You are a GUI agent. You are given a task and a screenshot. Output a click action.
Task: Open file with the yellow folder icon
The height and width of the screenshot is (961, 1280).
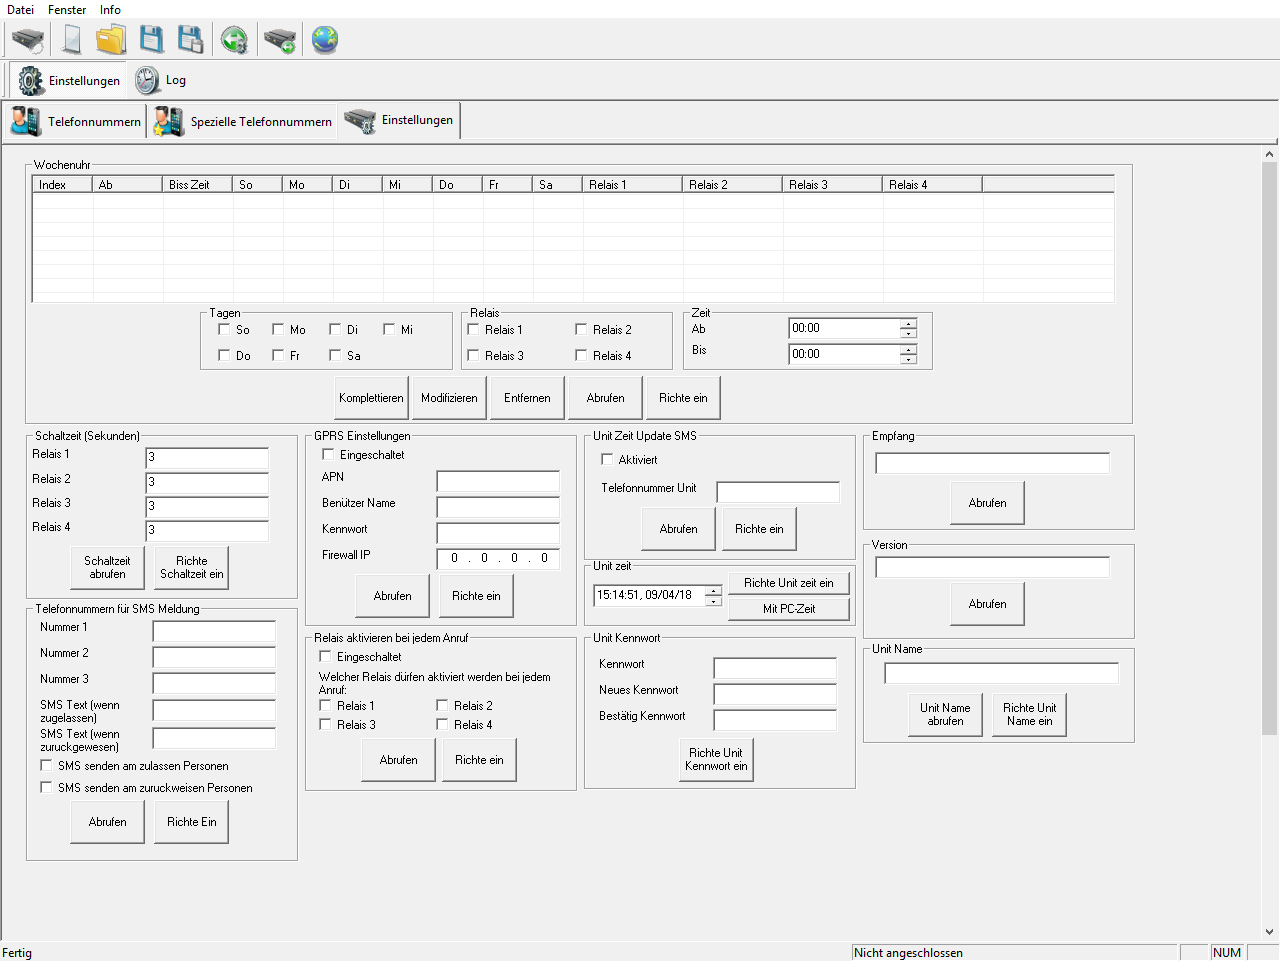pos(111,40)
